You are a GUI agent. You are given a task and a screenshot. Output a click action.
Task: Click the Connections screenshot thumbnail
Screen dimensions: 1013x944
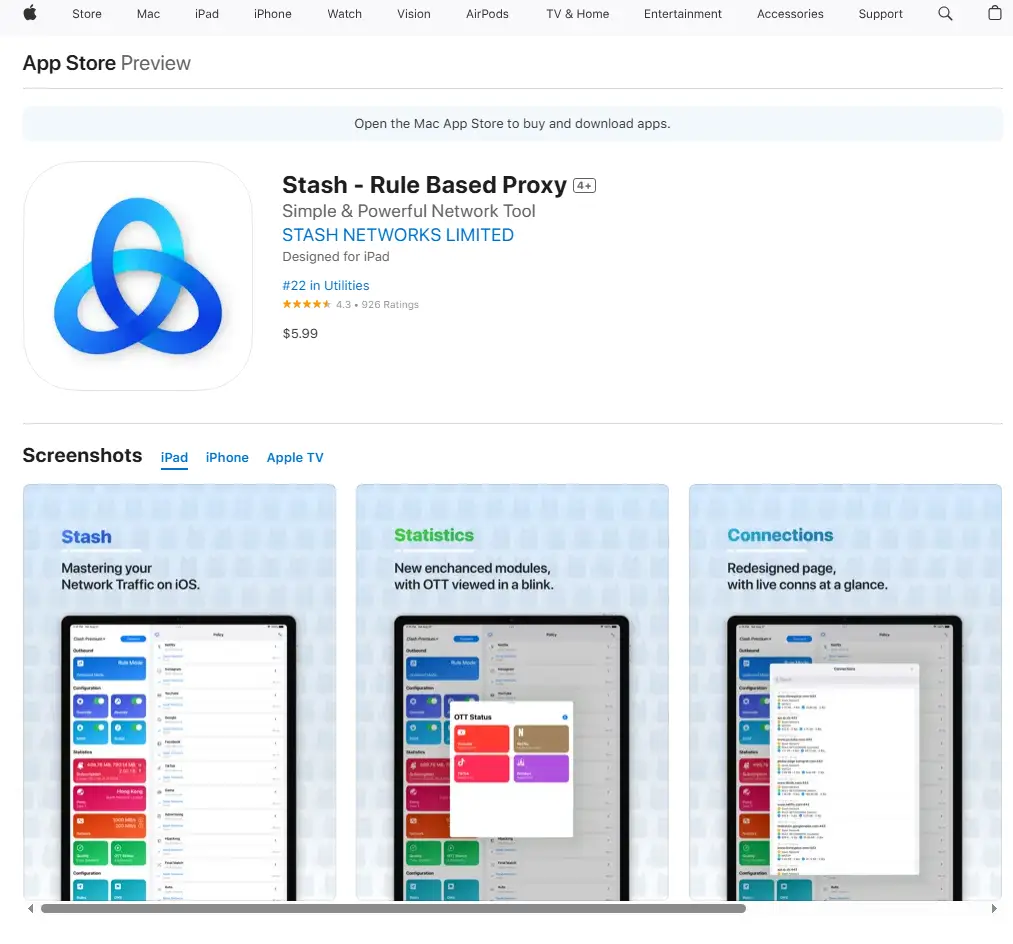845,692
